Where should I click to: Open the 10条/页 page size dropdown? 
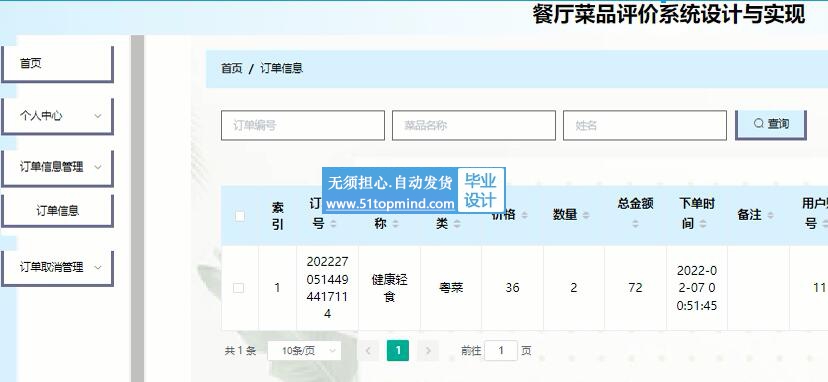304,351
